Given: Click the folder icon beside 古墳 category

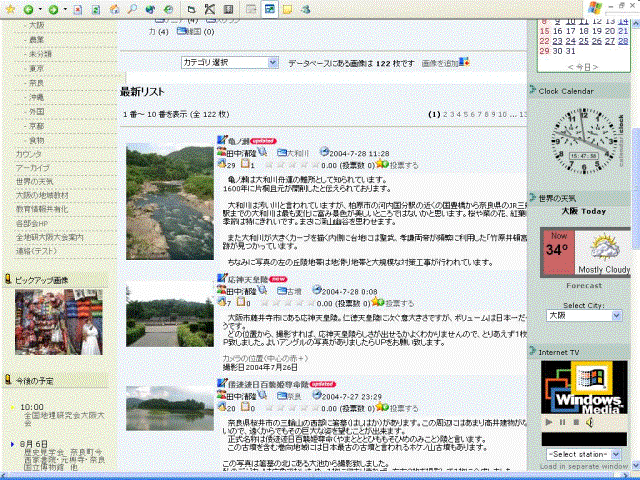Looking at the screenshot, I should click(x=282, y=291).
